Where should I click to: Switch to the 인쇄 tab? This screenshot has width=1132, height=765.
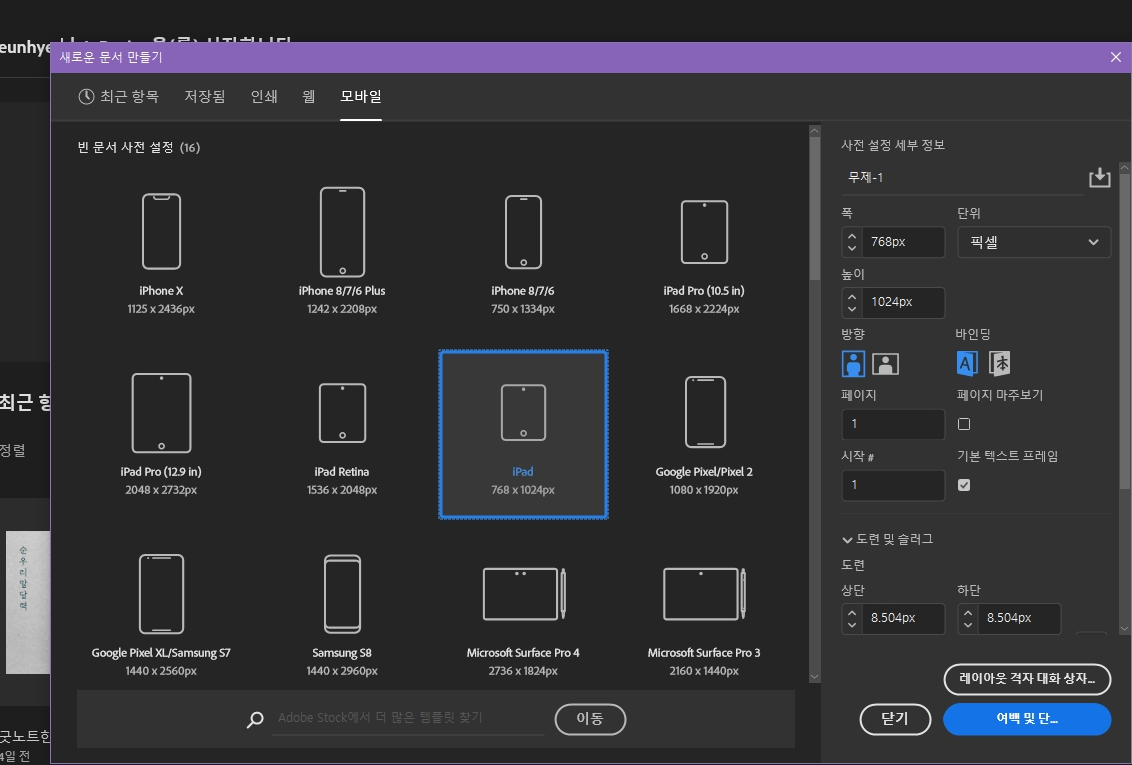(x=264, y=97)
